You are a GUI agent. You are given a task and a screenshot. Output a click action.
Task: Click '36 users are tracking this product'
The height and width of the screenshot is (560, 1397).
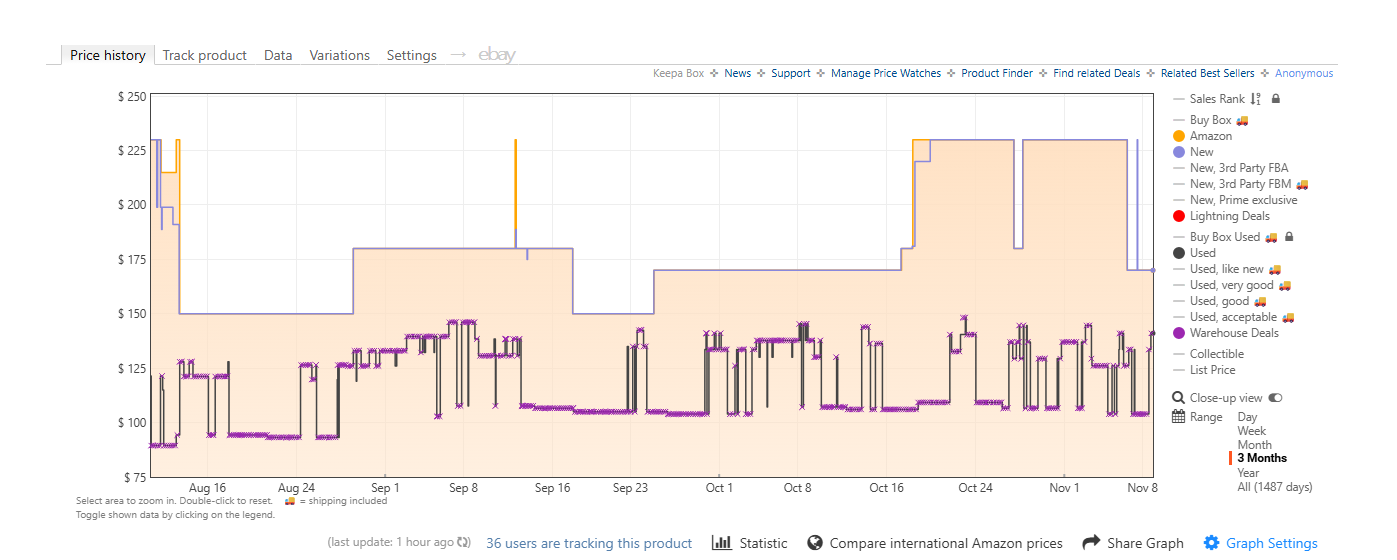coord(589,543)
